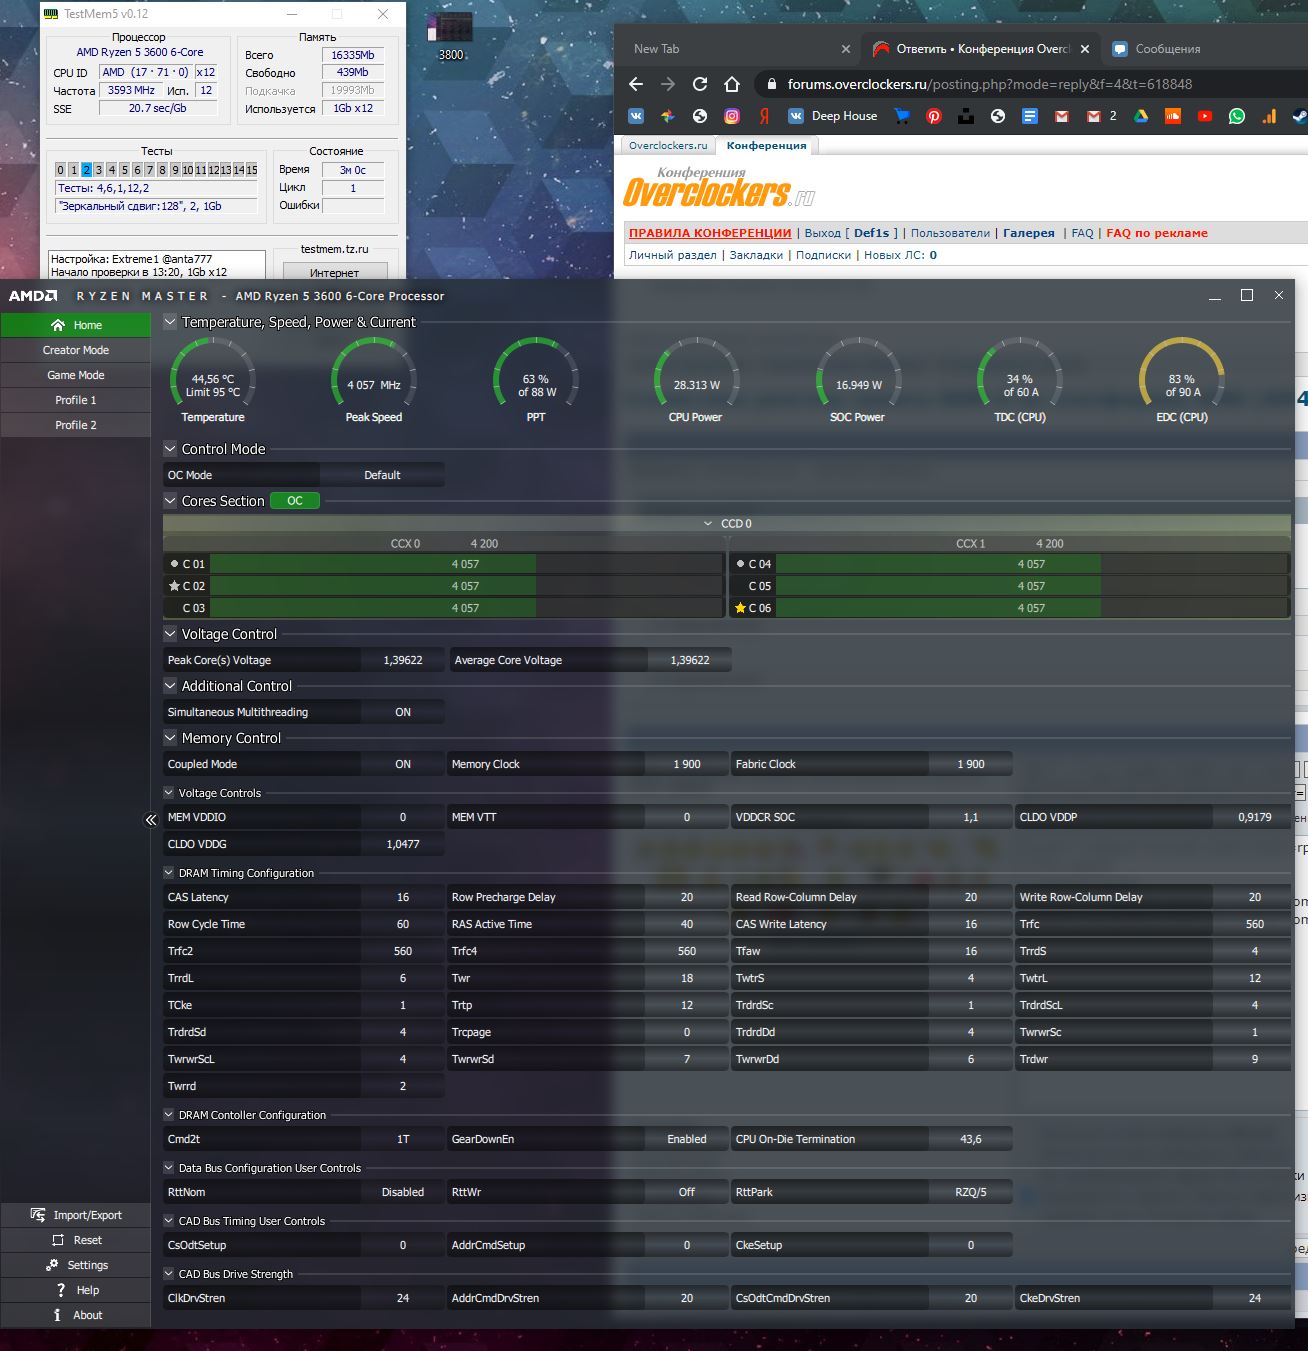Click the C 05 core speed bar
Image resolution: width=1308 pixels, height=1351 pixels.
point(1032,586)
